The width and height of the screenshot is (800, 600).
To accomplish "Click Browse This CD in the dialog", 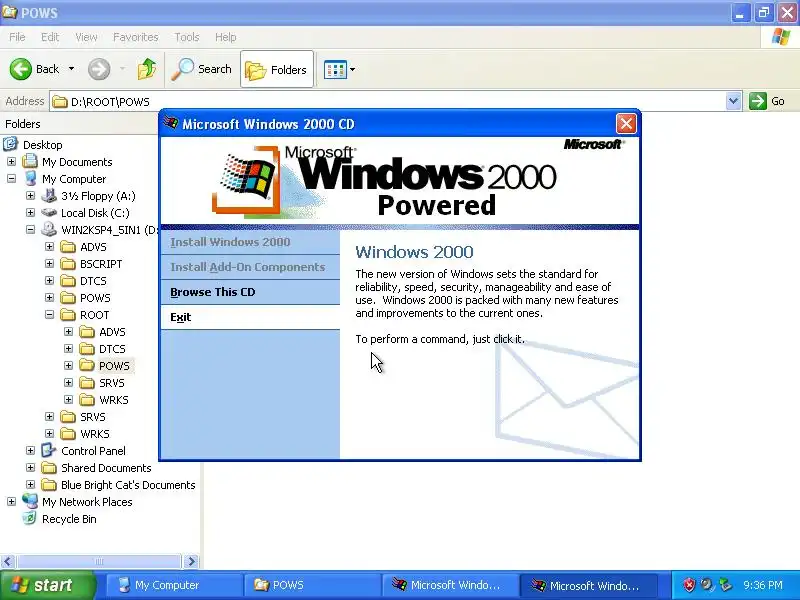I will pos(250,292).
